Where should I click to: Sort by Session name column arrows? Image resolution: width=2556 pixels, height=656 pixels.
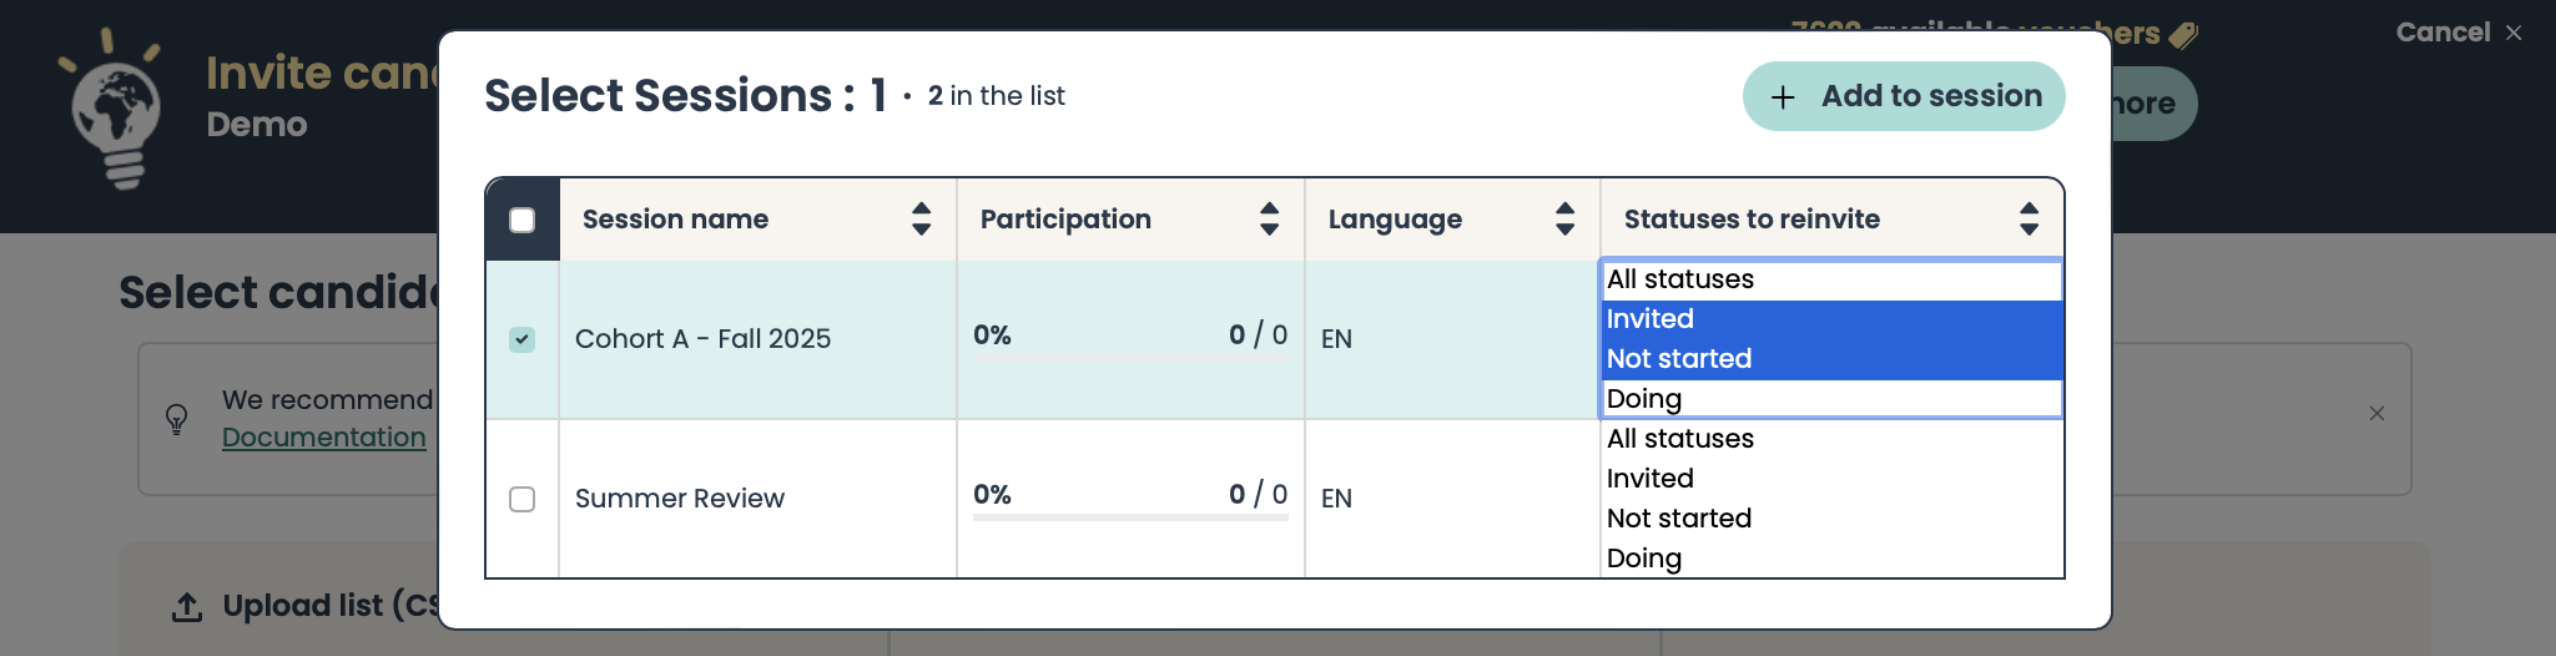click(x=921, y=219)
